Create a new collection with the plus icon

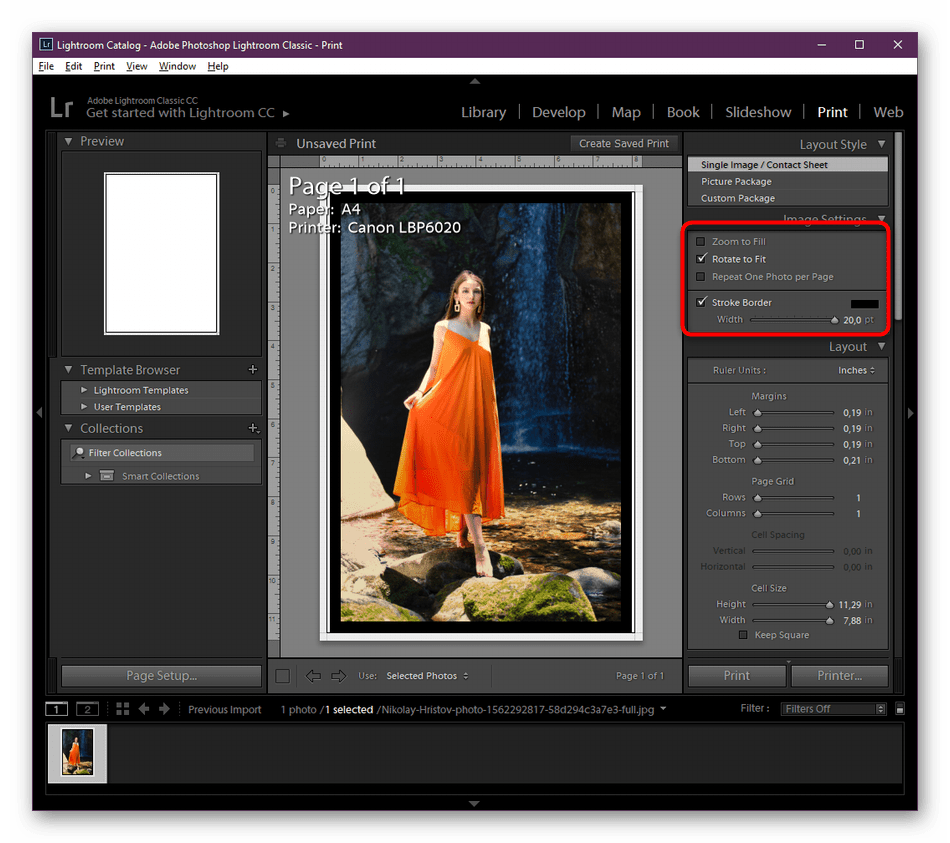pos(253,428)
